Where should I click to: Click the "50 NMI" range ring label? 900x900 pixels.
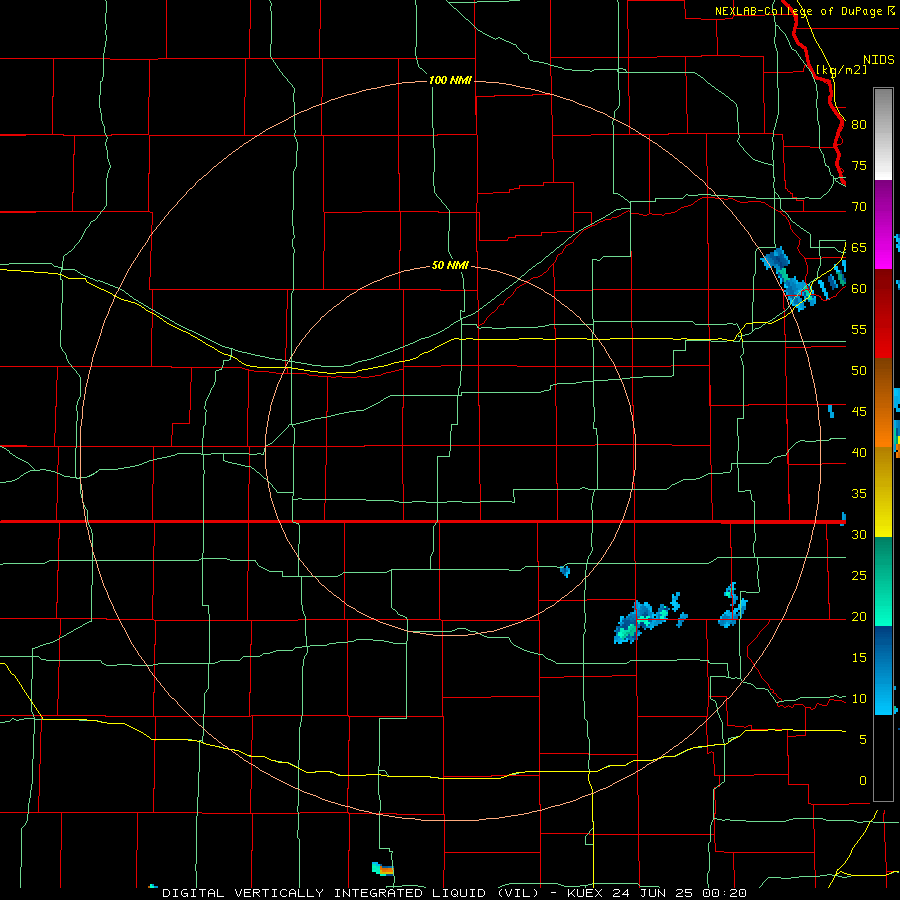tap(450, 265)
